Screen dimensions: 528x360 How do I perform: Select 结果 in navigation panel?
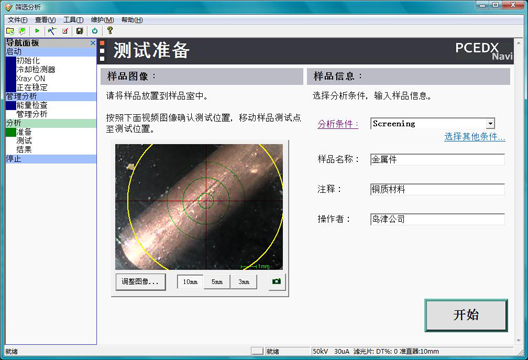[24, 149]
